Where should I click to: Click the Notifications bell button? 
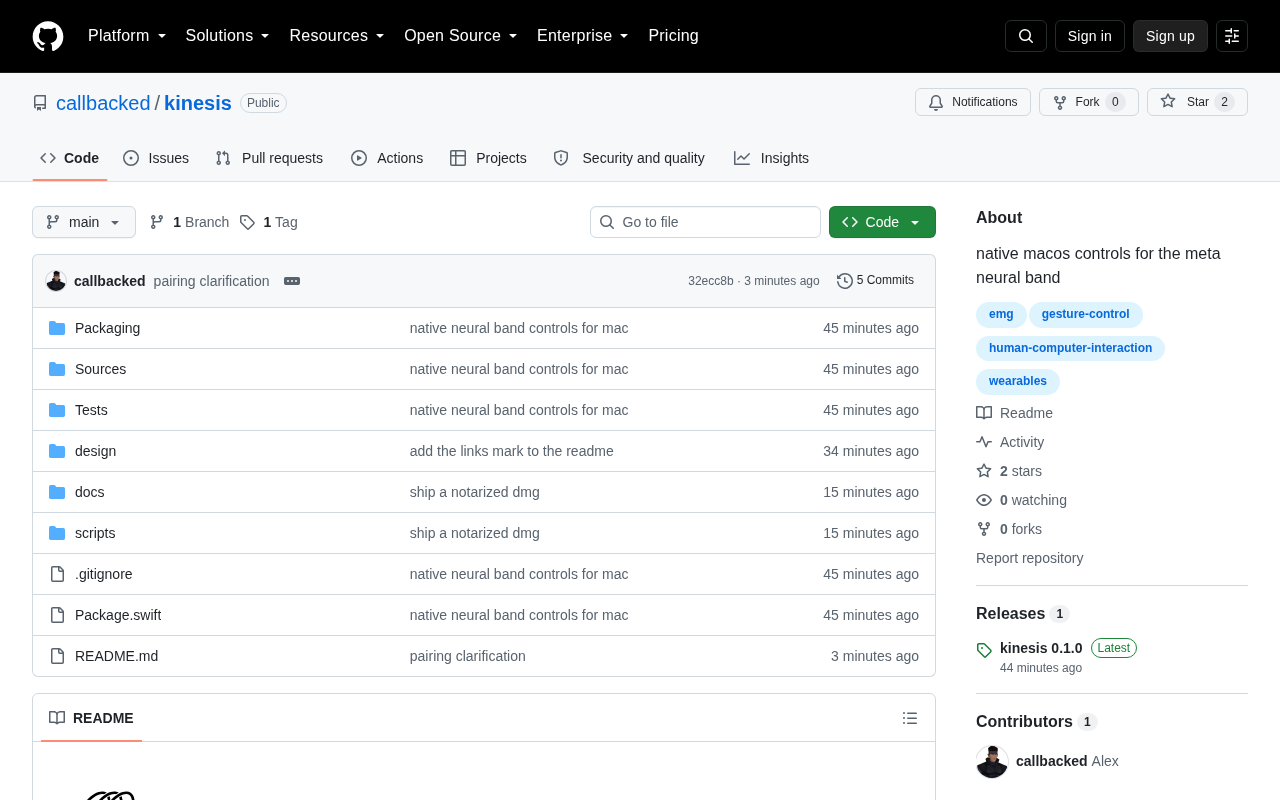point(973,102)
